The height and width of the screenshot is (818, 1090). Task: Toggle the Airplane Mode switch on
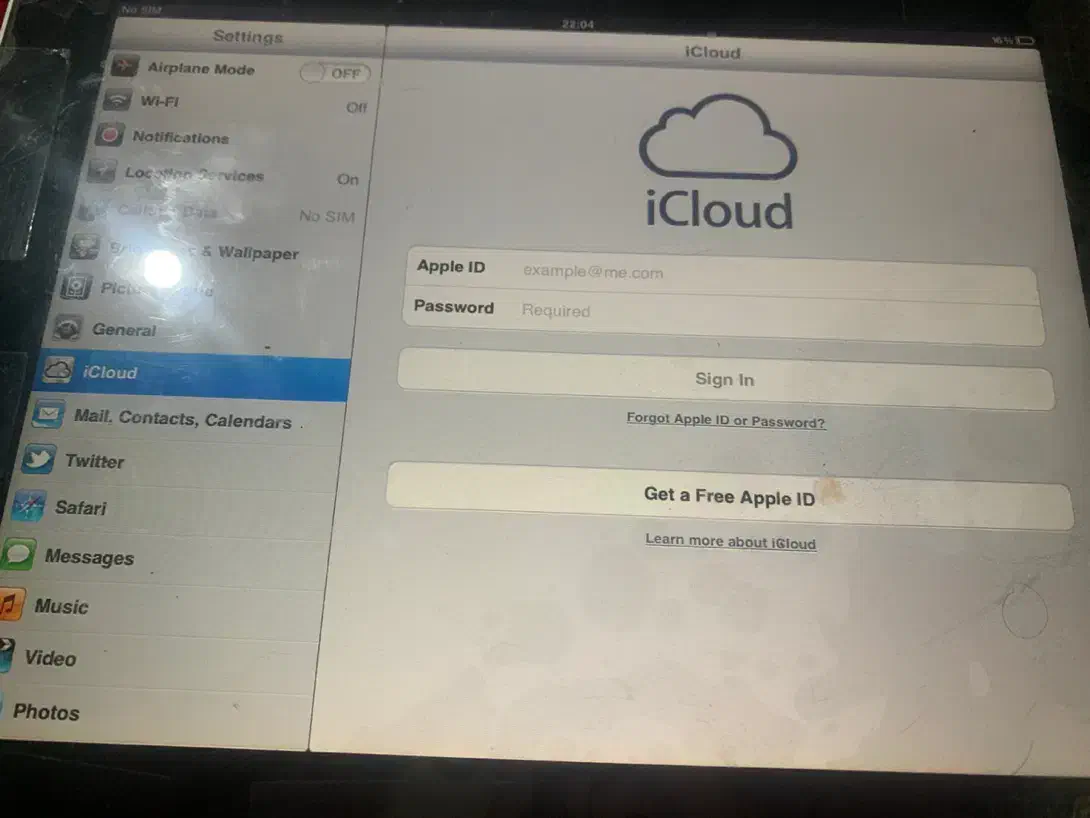coord(335,73)
